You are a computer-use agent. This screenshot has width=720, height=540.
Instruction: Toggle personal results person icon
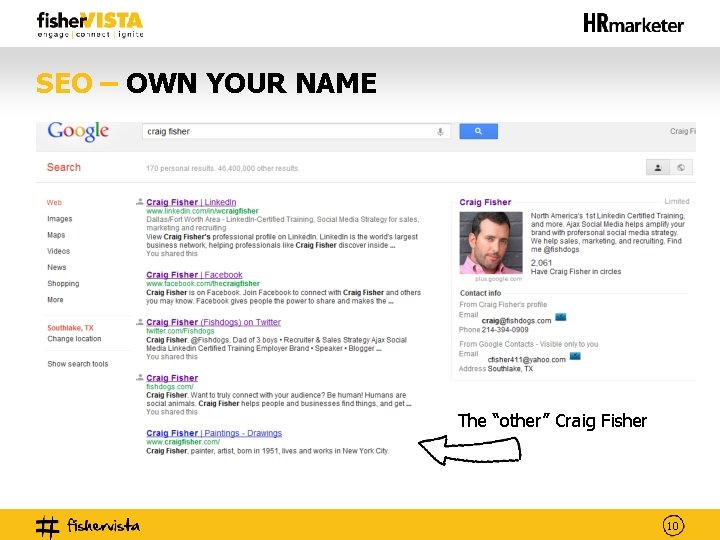658,168
